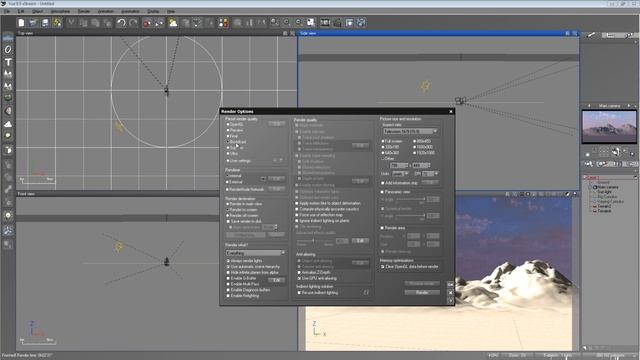
Task: Collapse the Layer 1 tree group
Action: pos(585,178)
